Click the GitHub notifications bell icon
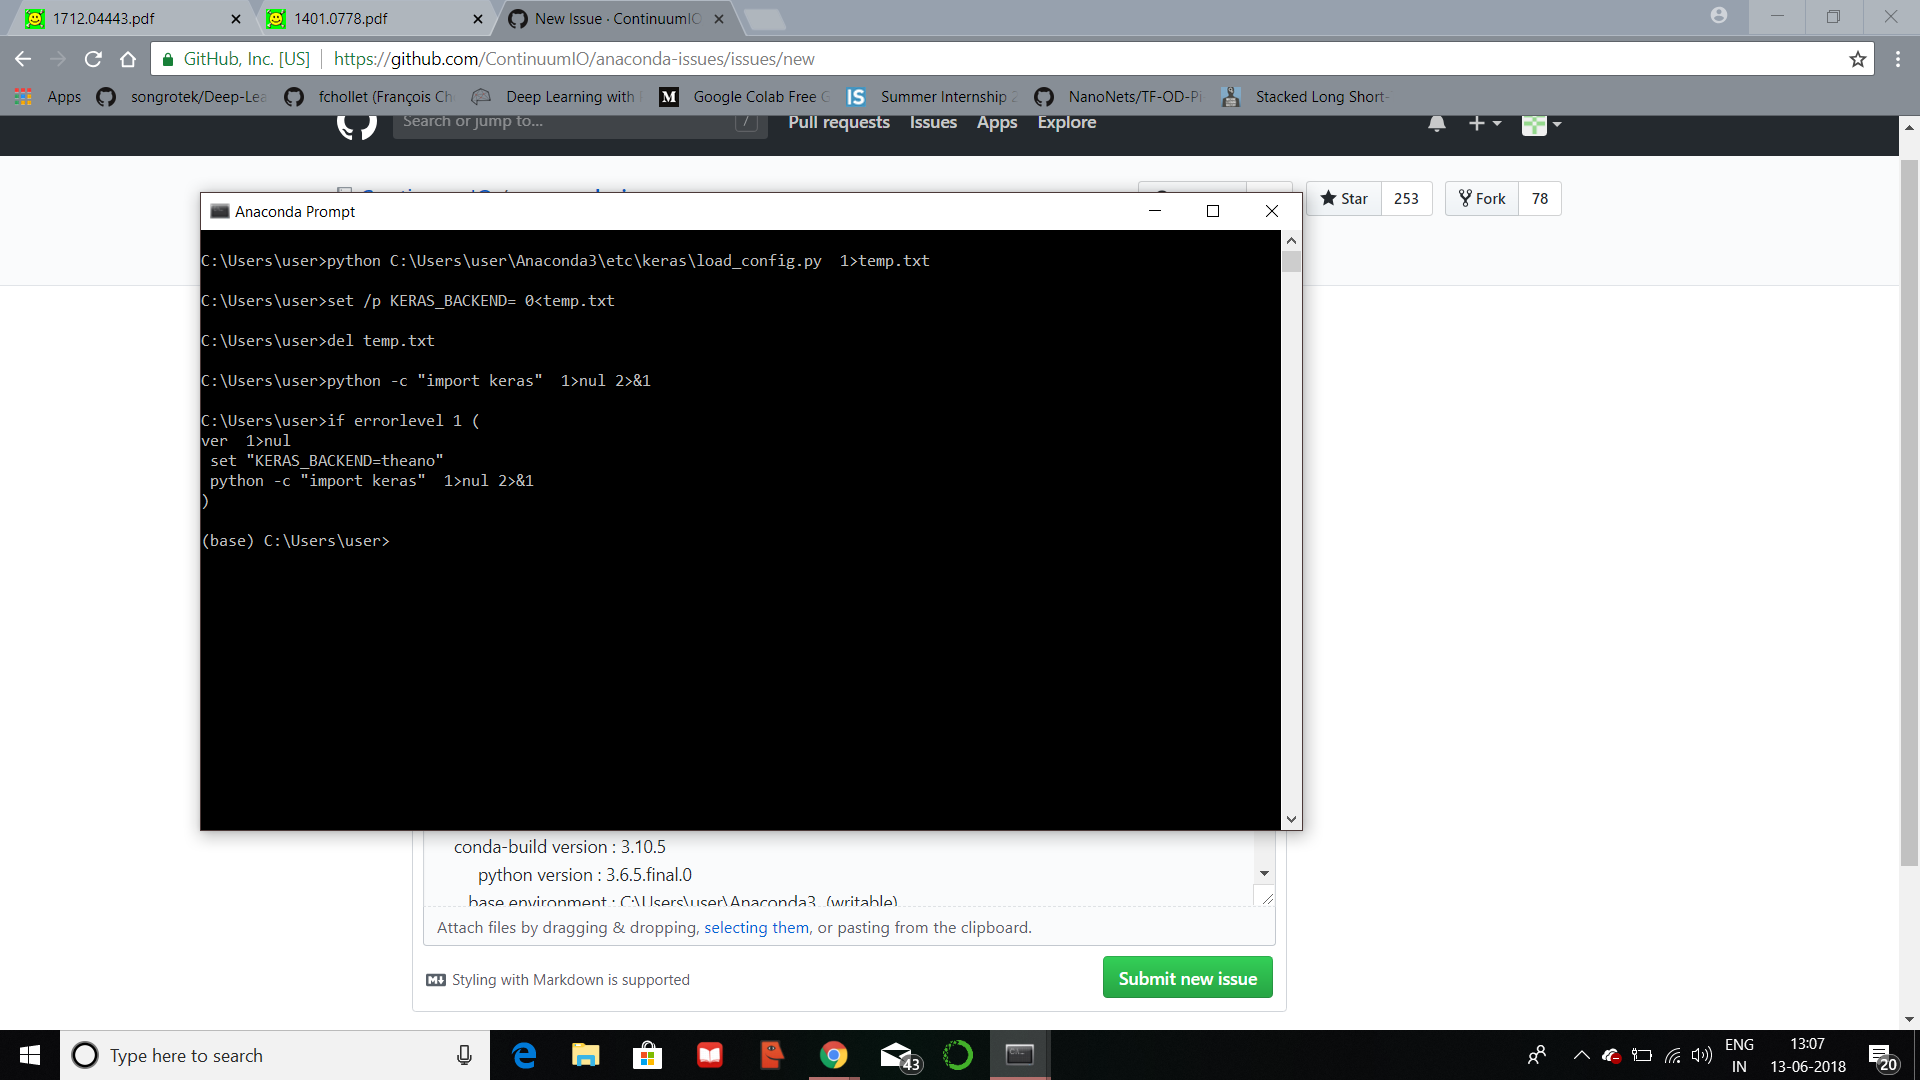Image resolution: width=1920 pixels, height=1080 pixels. point(1436,124)
